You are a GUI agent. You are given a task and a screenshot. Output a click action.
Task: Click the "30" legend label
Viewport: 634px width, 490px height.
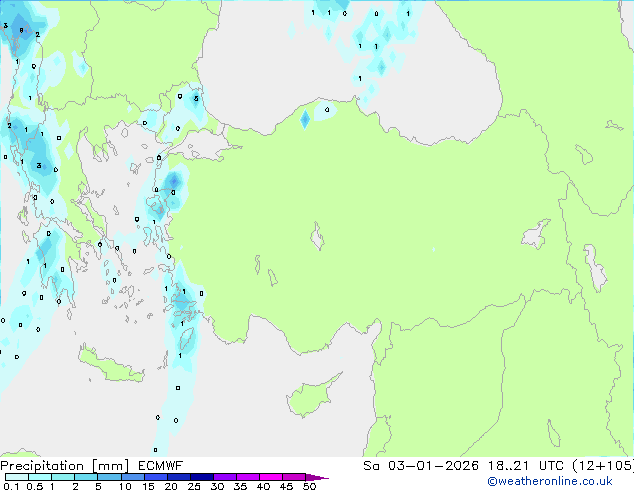pos(217,486)
